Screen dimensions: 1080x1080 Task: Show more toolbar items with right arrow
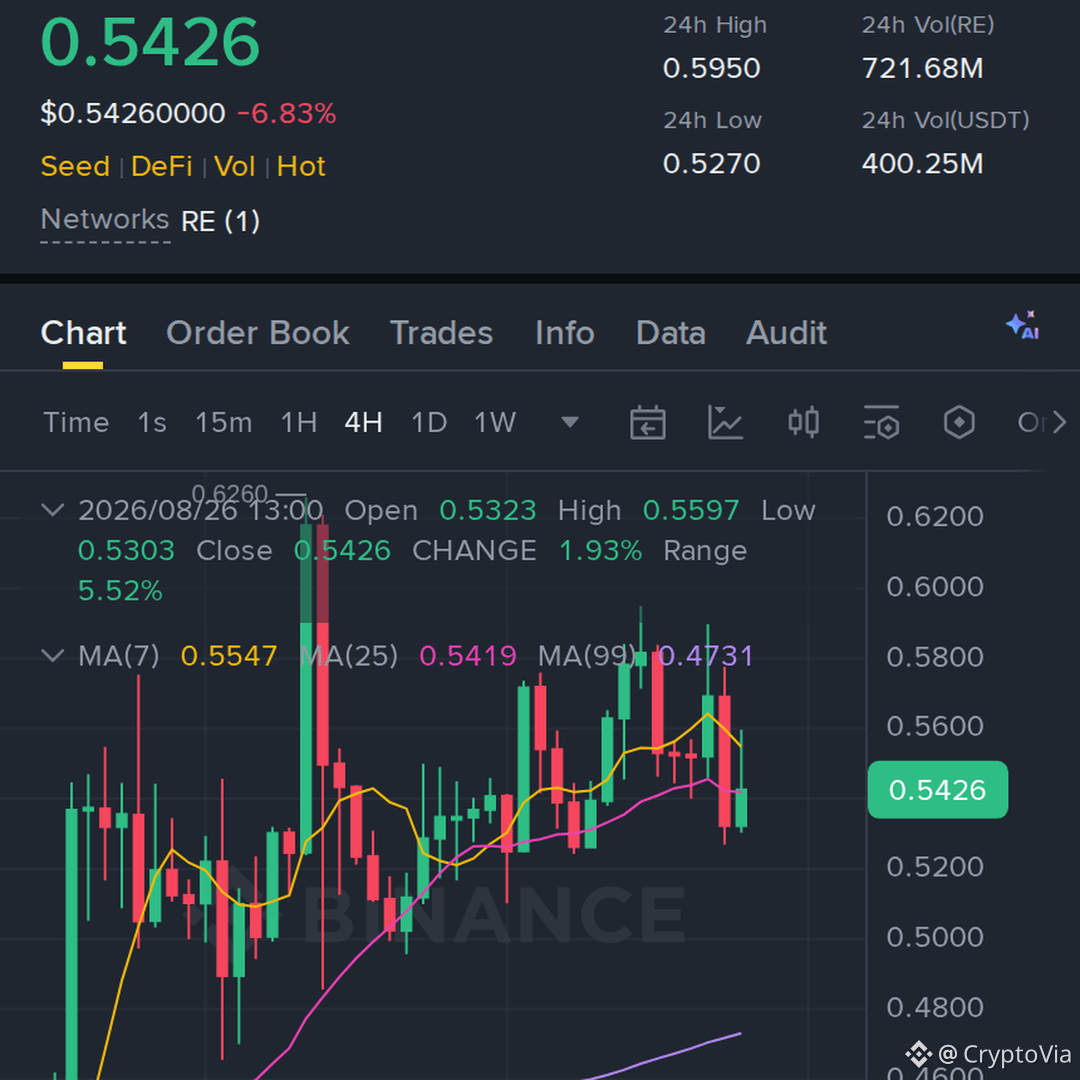coord(1059,422)
